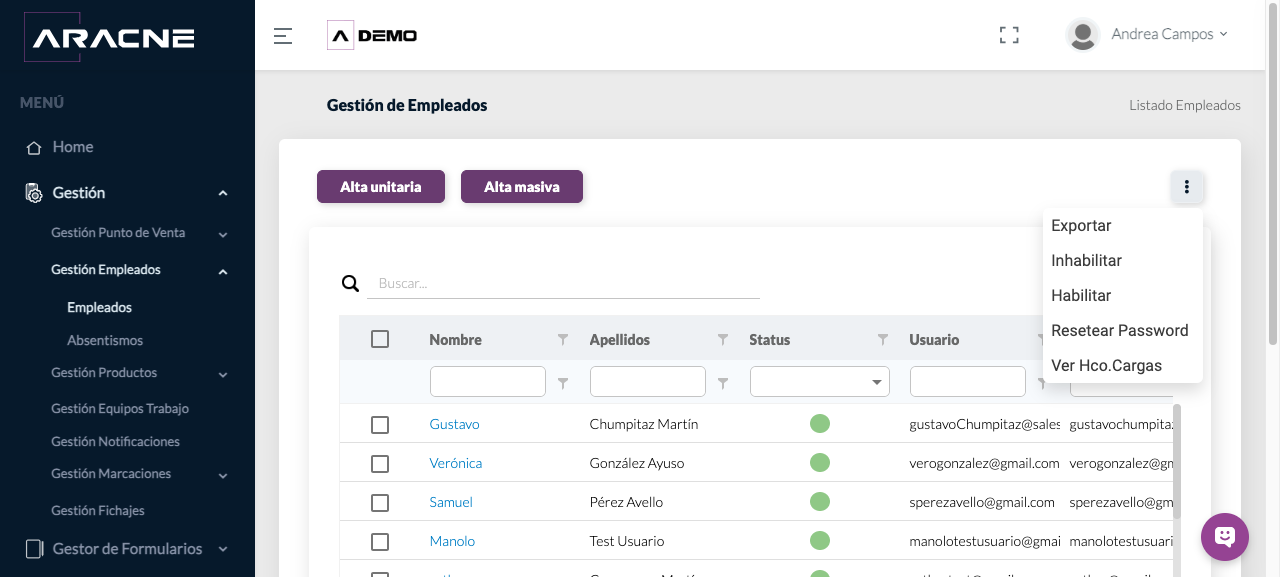Click the Apellidos column header filter icon
Image resolution: width=1280 pixels, height=577 pixels.
[723, 340]
